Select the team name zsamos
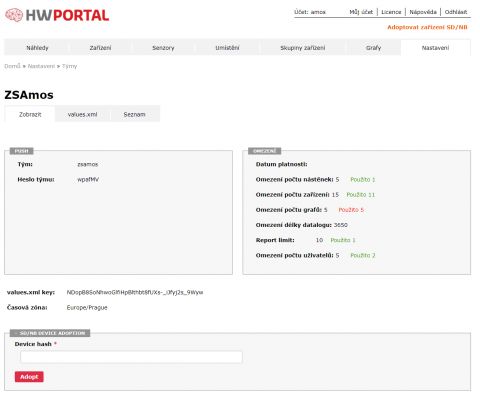 88,164
